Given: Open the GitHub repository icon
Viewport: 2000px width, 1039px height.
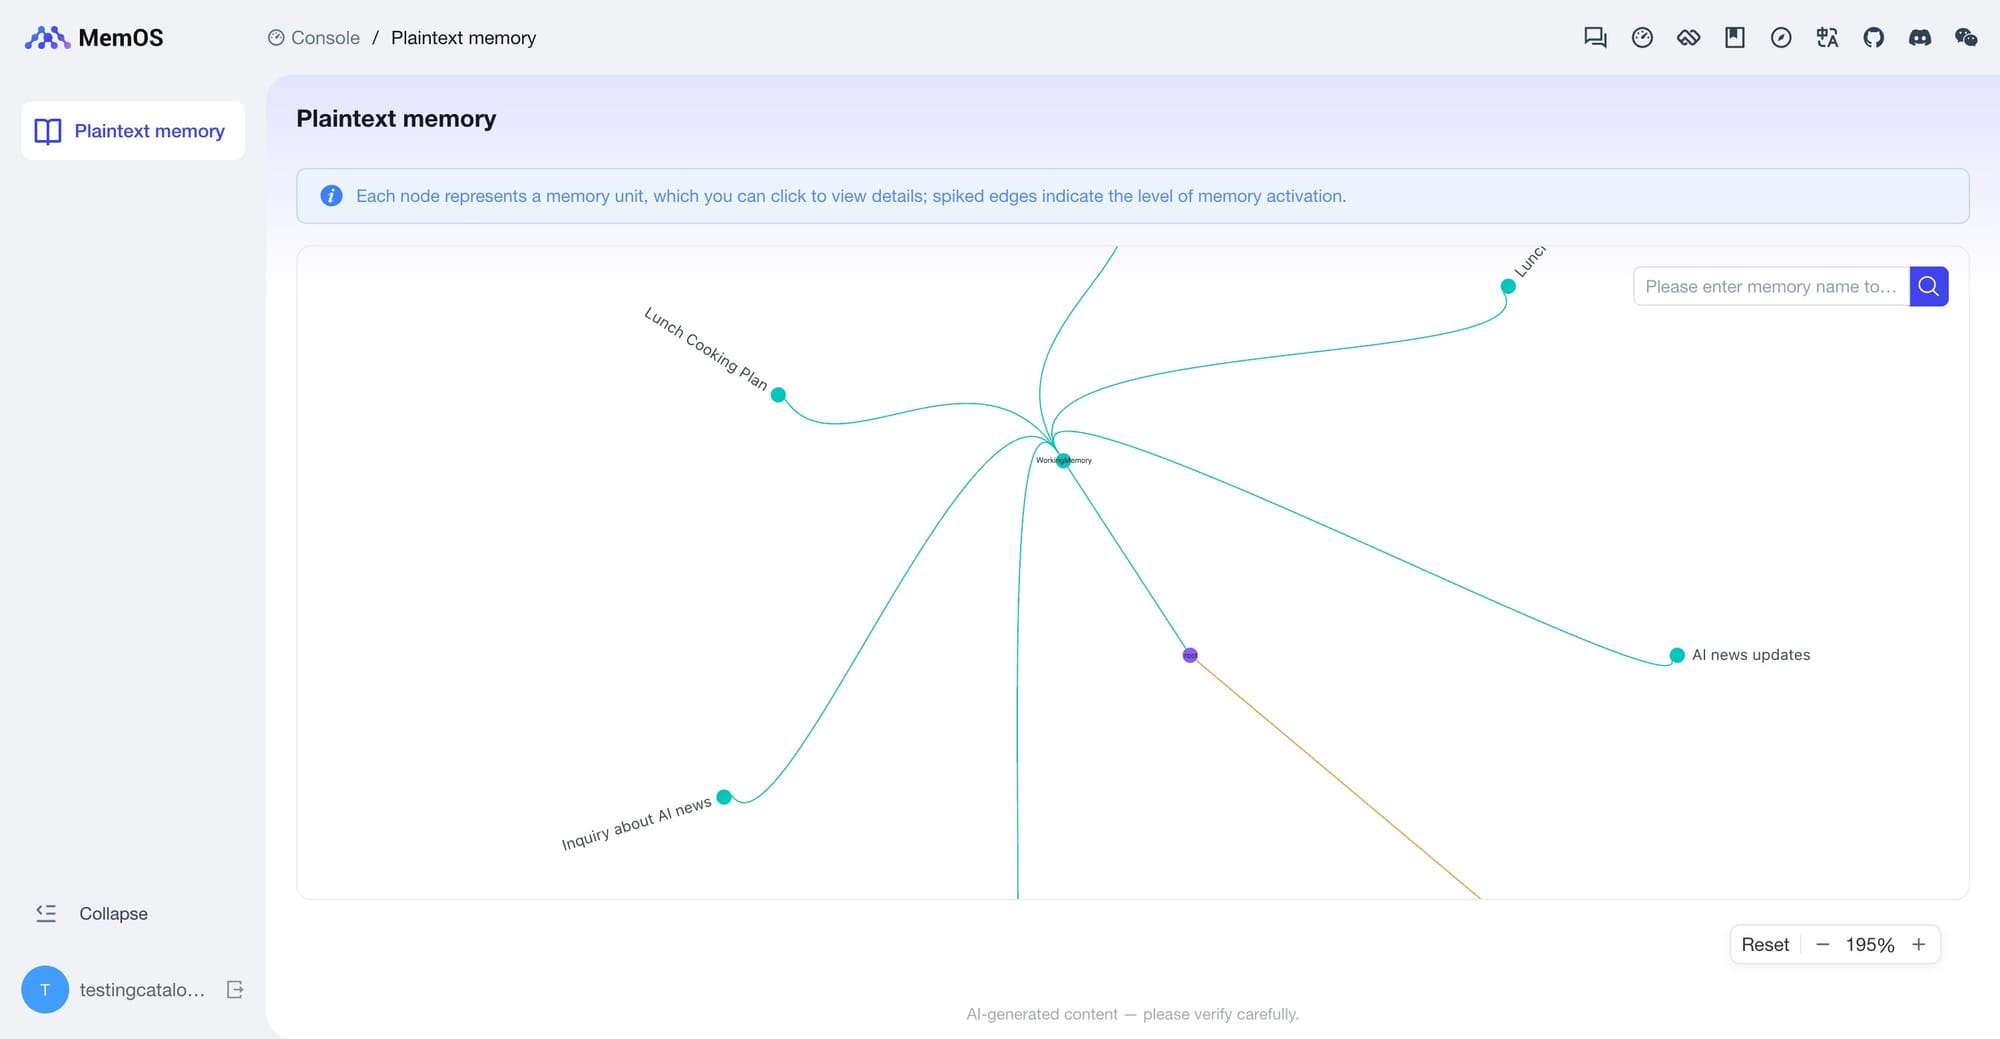Looking at the screenshot, I should tap(1873, 38).
